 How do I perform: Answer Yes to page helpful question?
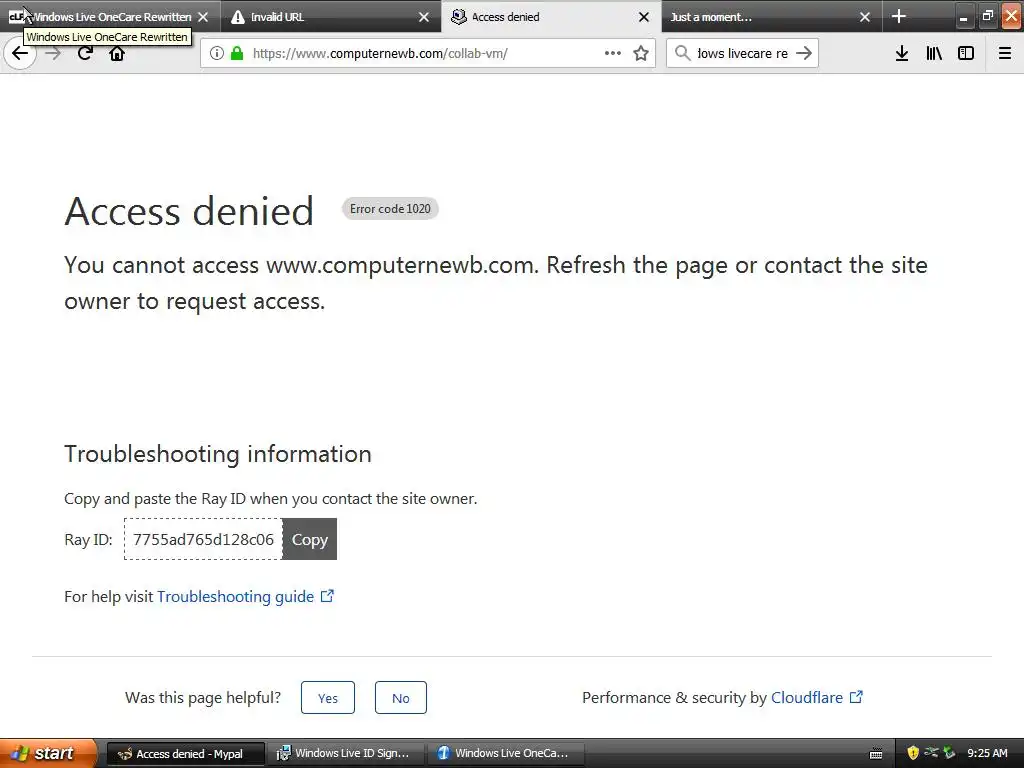328,697
